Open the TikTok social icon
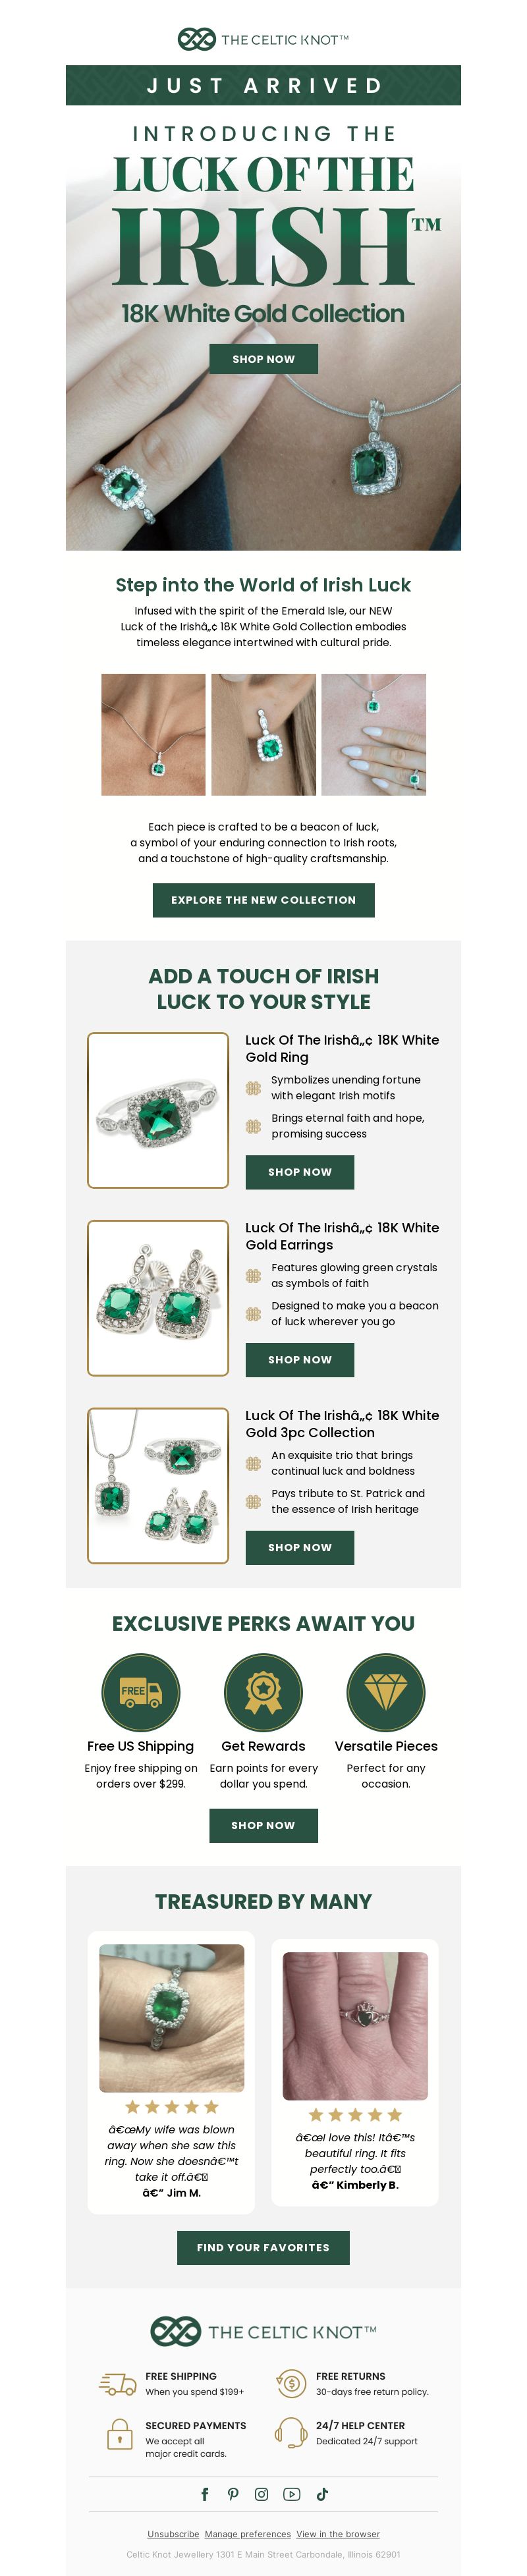Image resolution: width=527 pixels, height=2576 pixels. 322,2494
